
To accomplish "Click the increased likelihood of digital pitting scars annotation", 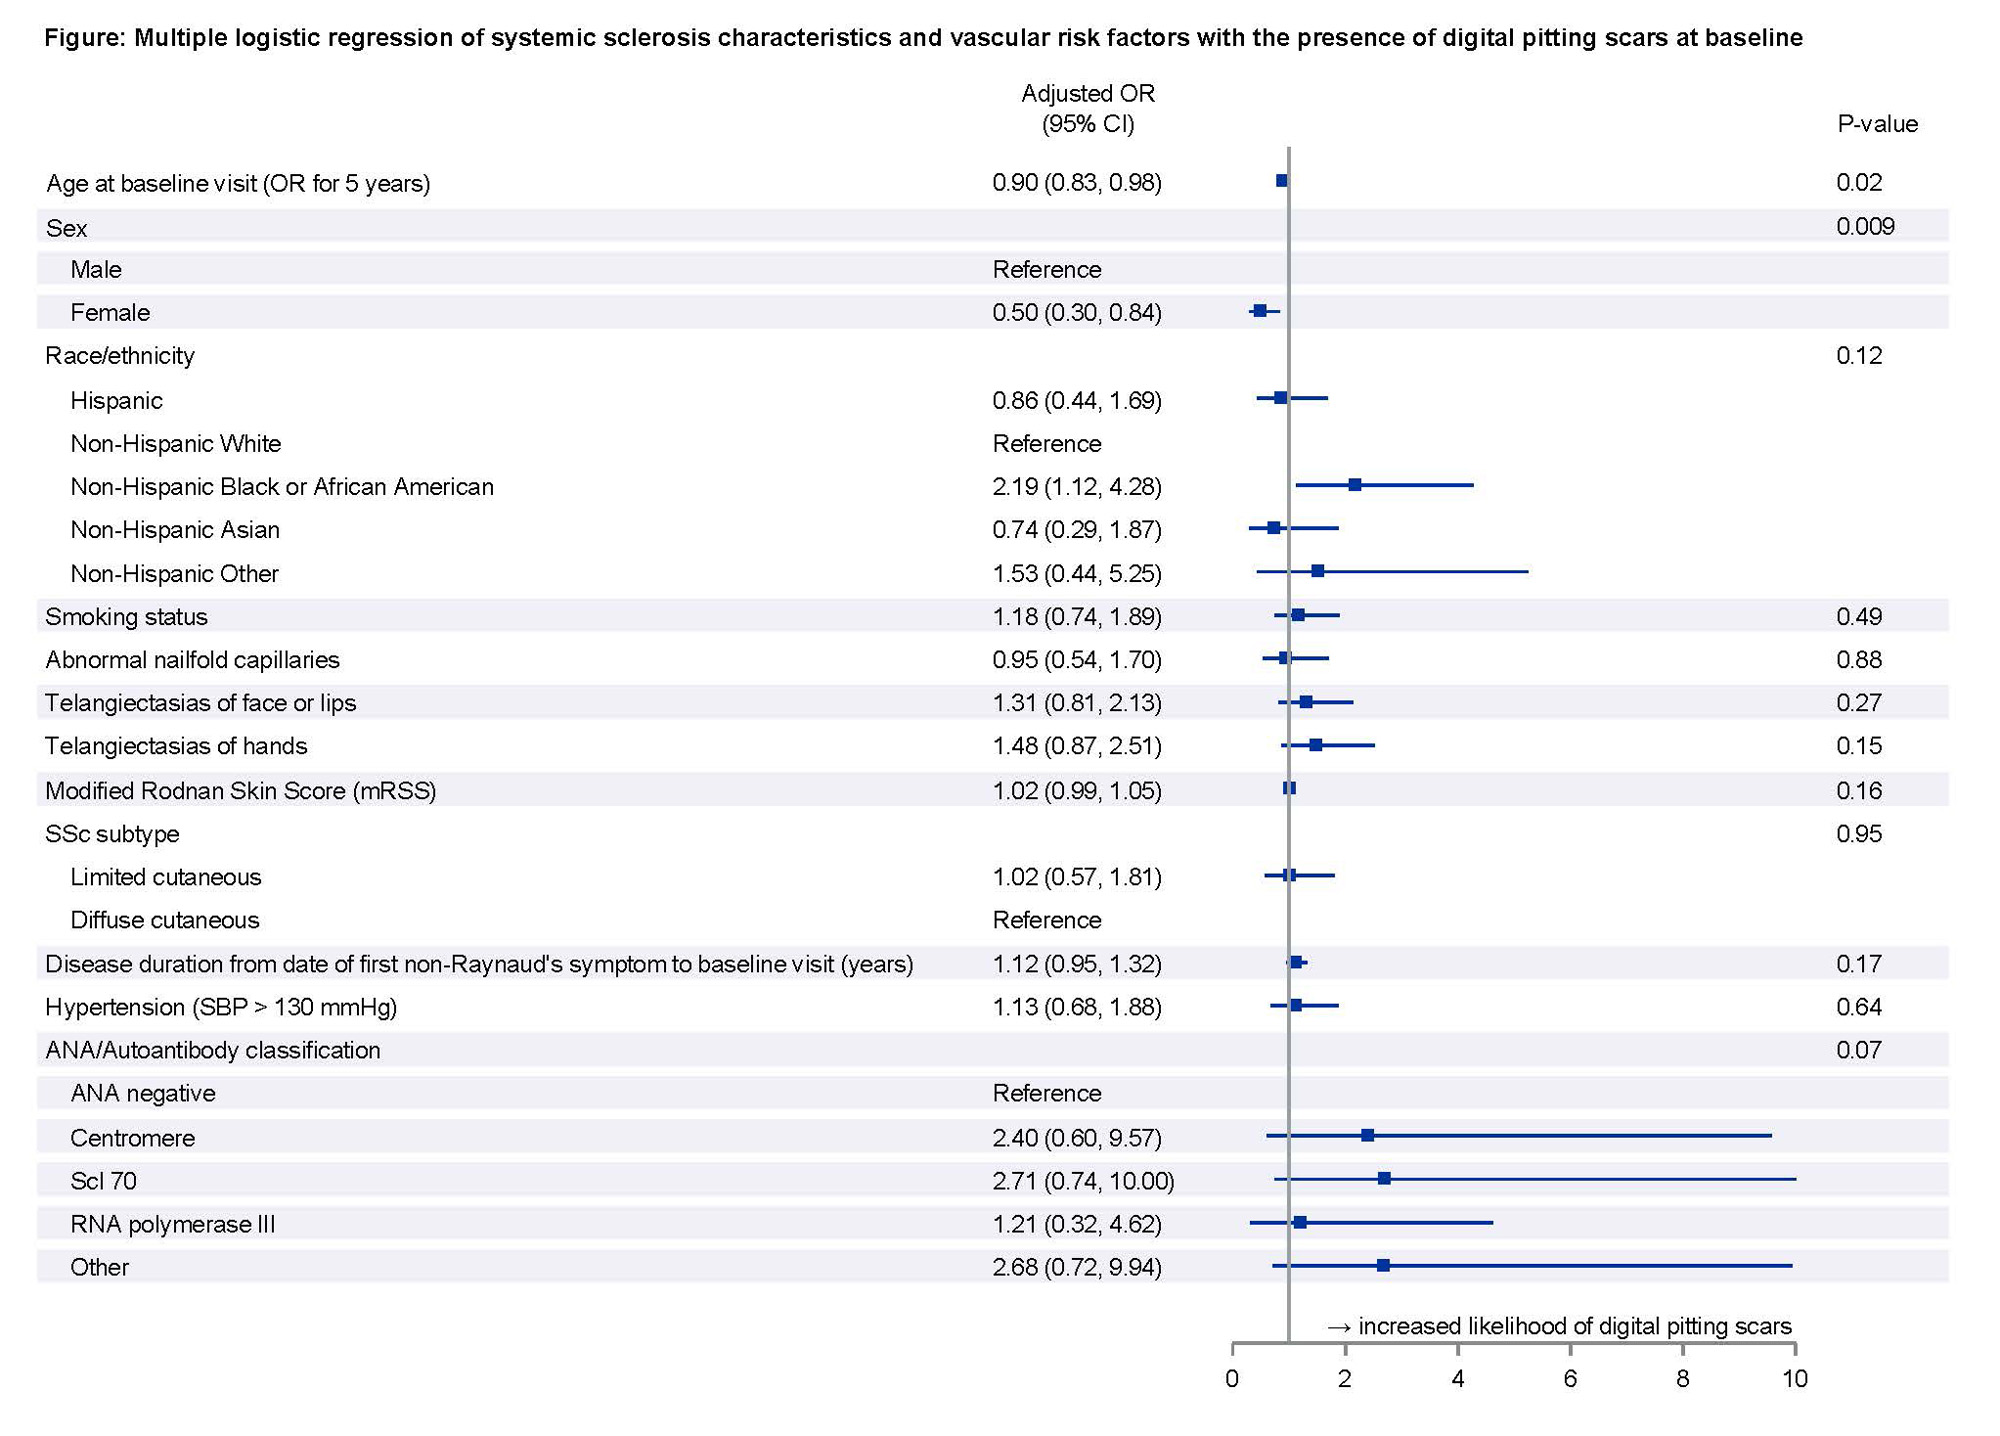I will 1559,1326.
